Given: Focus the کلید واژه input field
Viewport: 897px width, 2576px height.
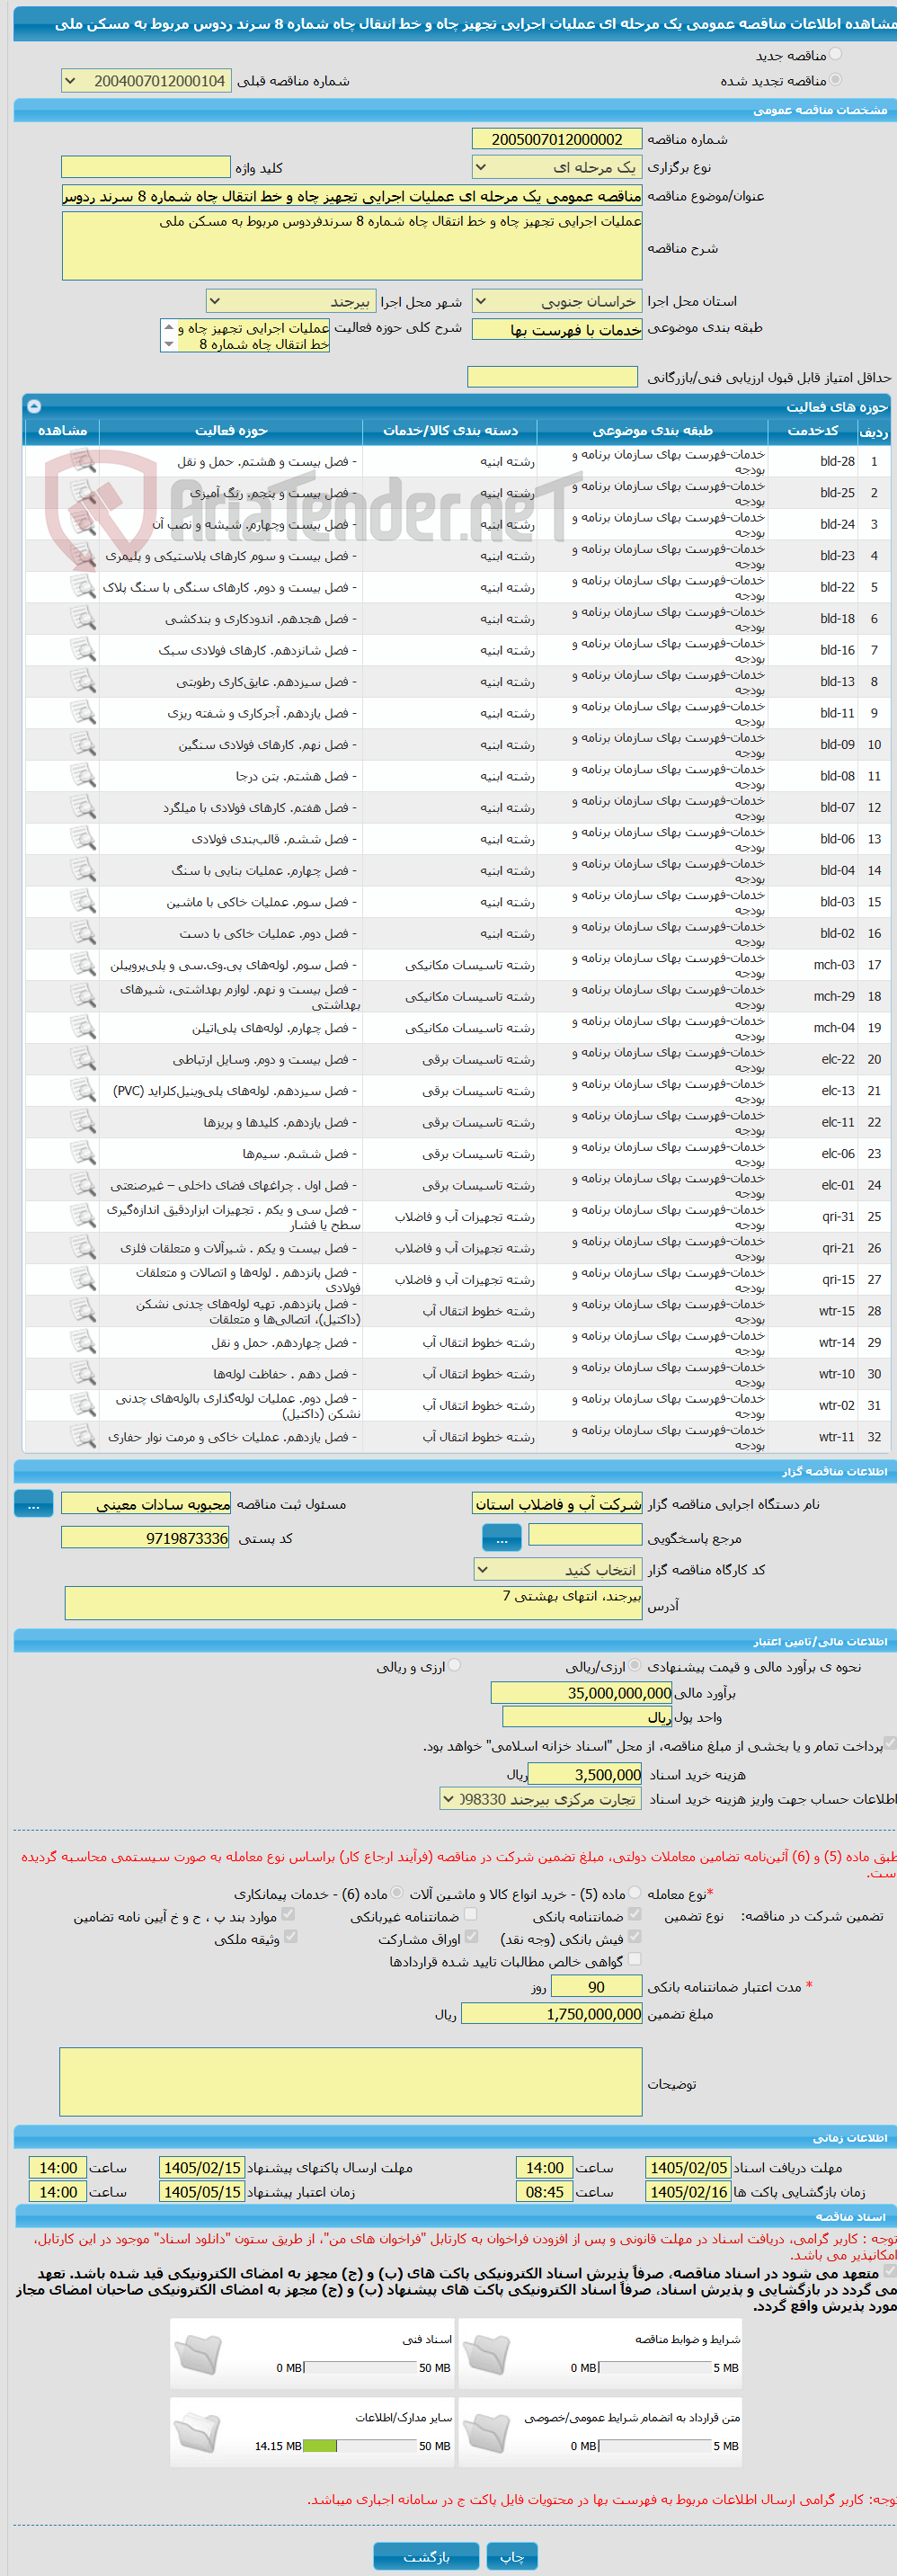Looking at the screenshot, I should [x=146, y=167].
